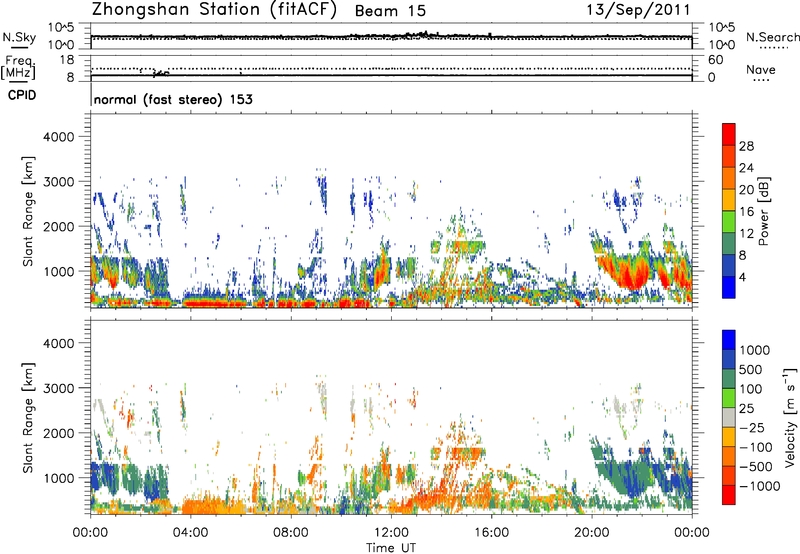Select the 'Velocity [m s-1]' colorbar title

tap(790, 417)
